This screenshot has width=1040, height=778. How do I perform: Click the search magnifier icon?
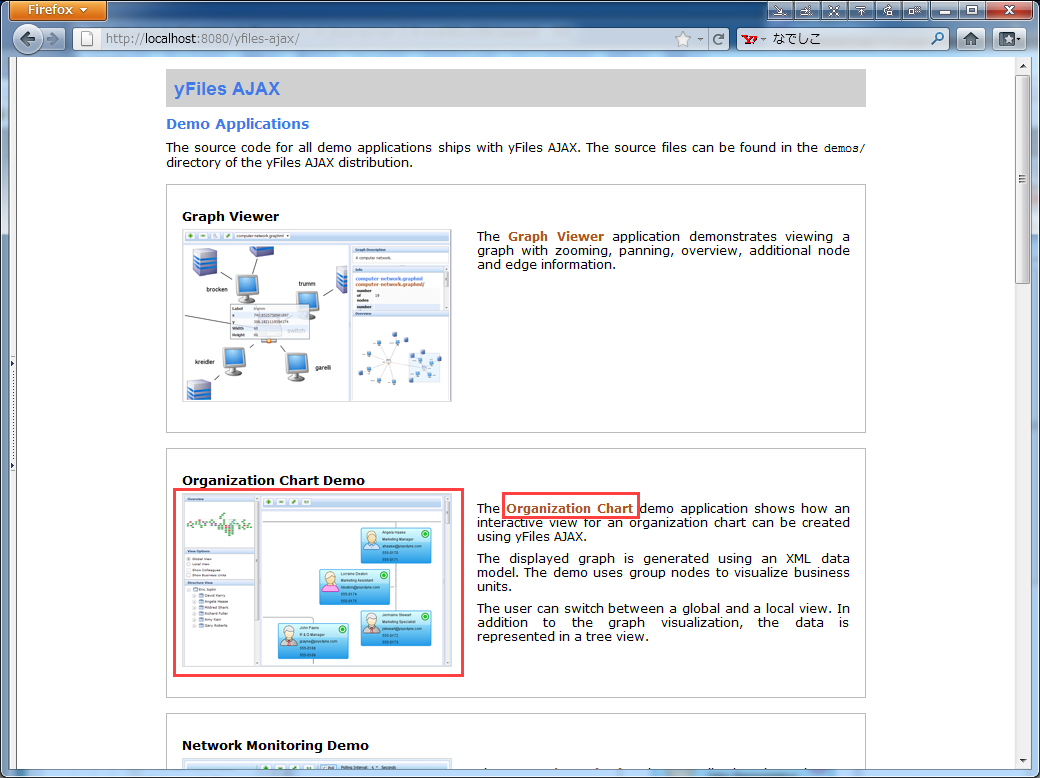pyautogui.click(x=938, y=40)
